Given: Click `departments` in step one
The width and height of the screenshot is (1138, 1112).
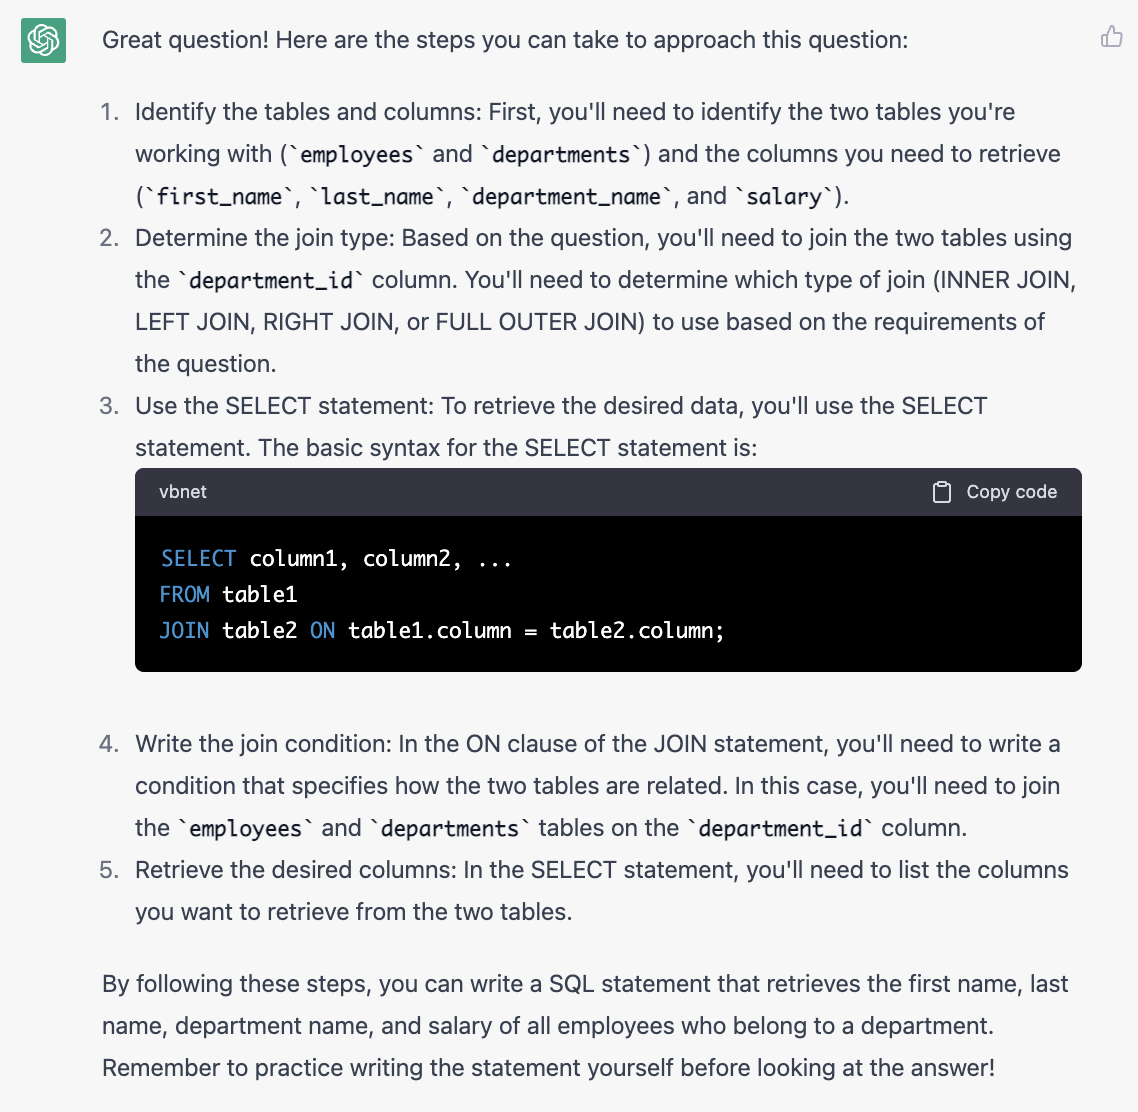Looking at the screenshot, I should click(x=561, y=154).
